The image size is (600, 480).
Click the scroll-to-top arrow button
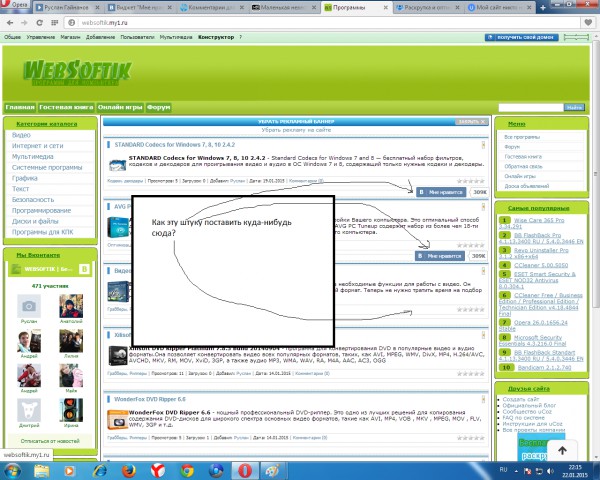coord(562,451)
